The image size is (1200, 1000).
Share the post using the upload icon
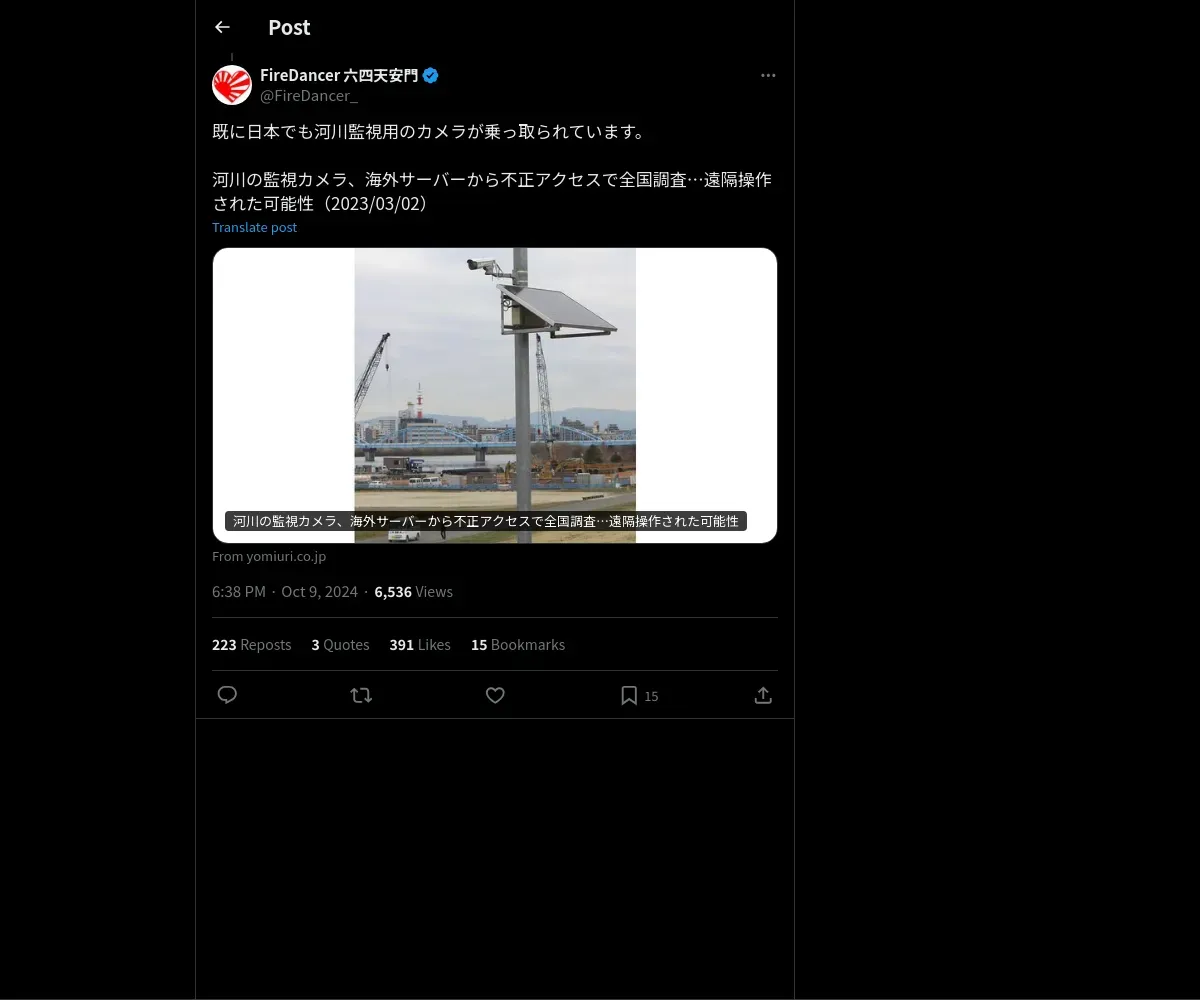(763, 695)
